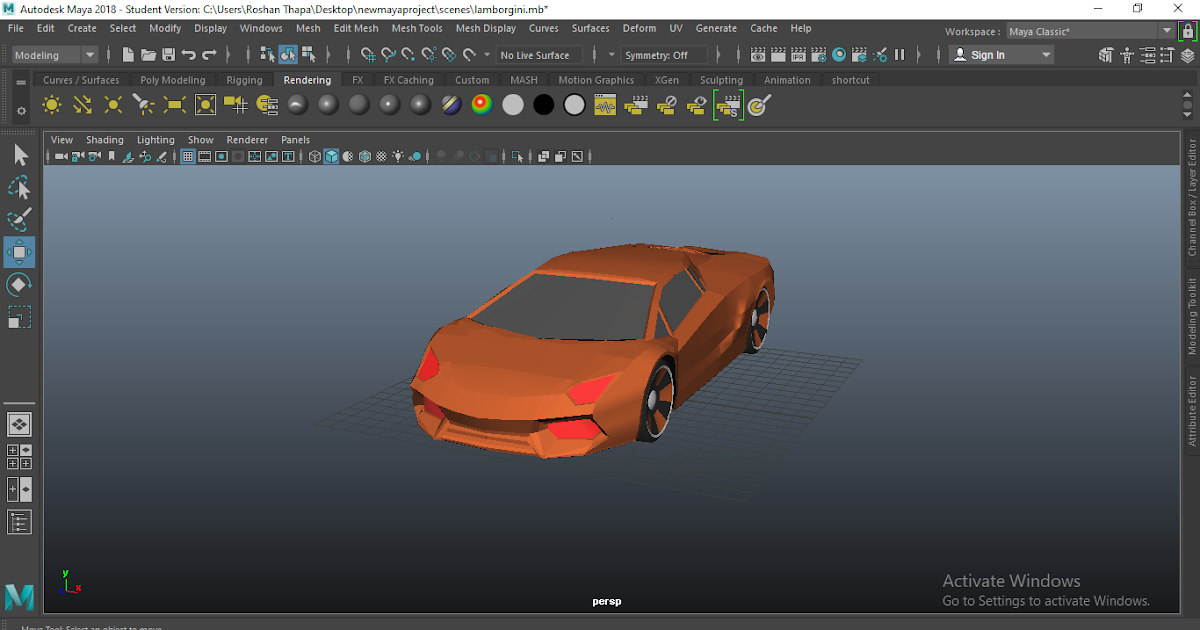Toggle the viewport grid display
Screen dimensions: 1200x630
(186, 156)
